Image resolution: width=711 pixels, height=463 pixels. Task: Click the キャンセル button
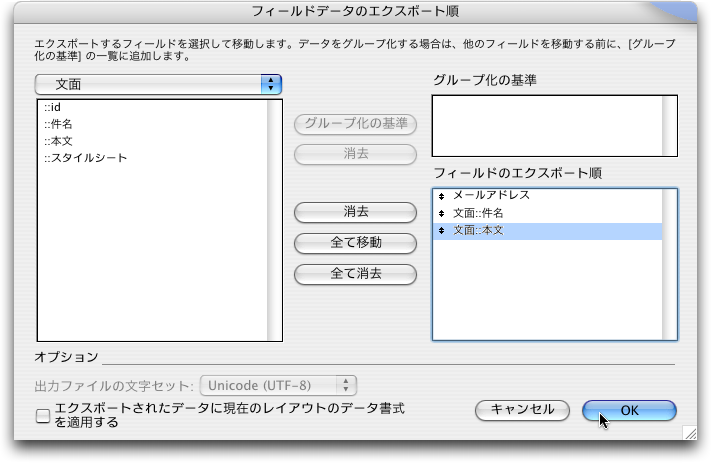click(x=522, y=410)
